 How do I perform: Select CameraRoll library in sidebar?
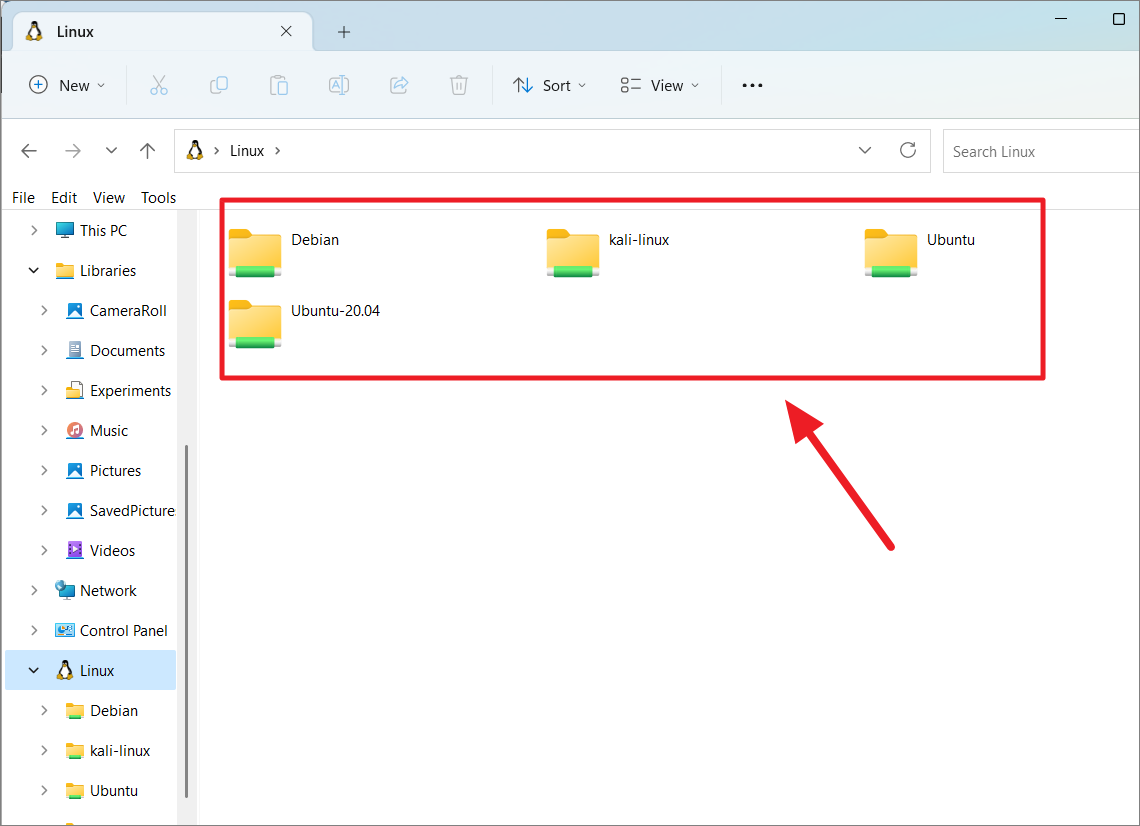pyautogui.click(x=128, y=310)
